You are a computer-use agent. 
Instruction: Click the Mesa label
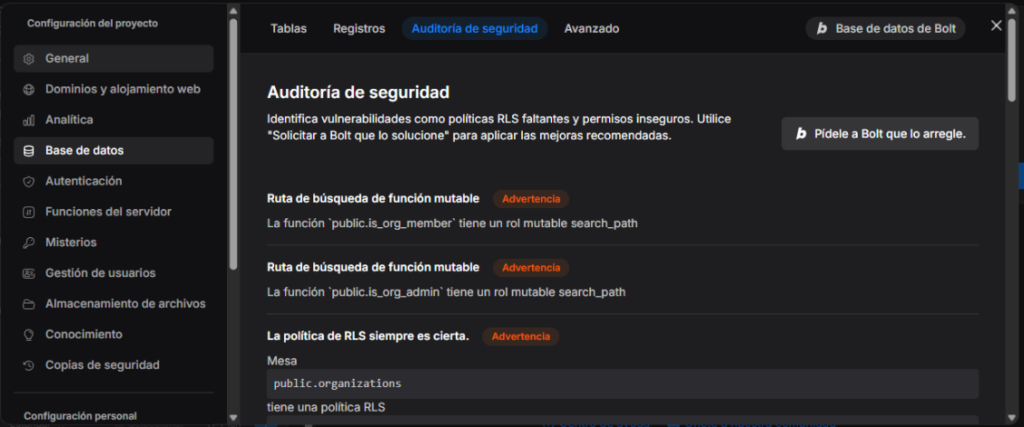point(281,360)
